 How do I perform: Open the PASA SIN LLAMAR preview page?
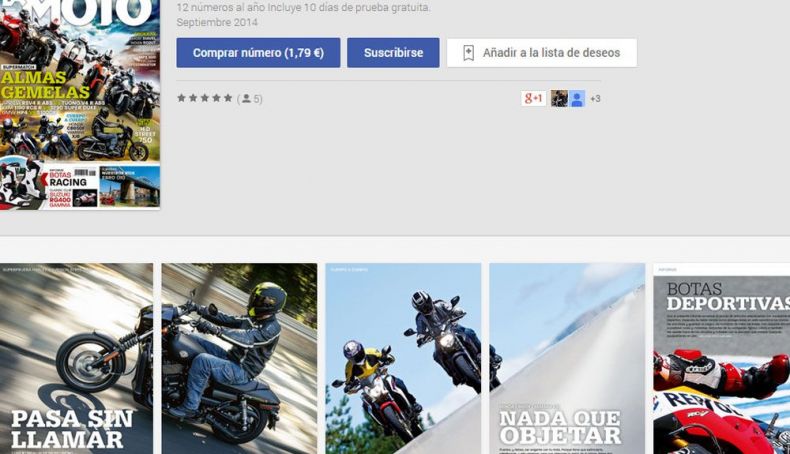click(x=76, y=358)
